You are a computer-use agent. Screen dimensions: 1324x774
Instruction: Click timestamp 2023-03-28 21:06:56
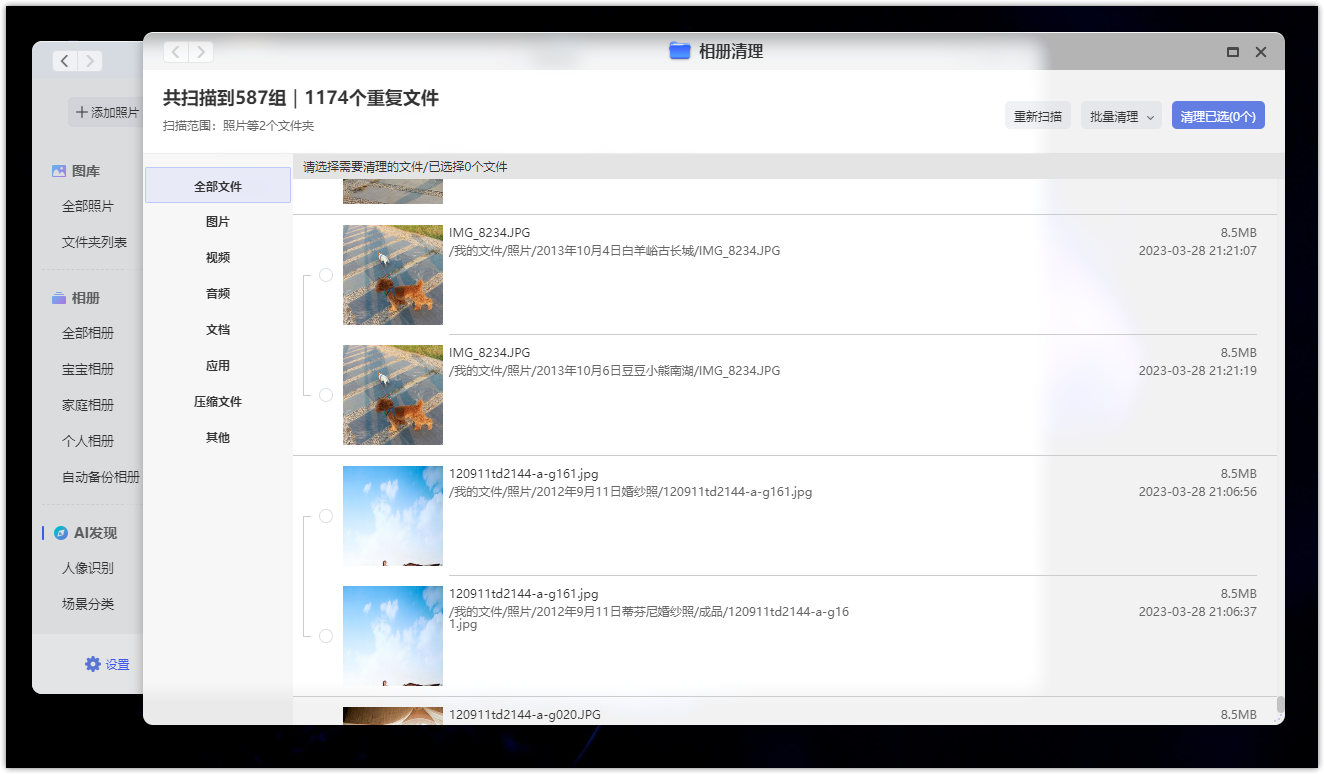(x=1198, y=492)
